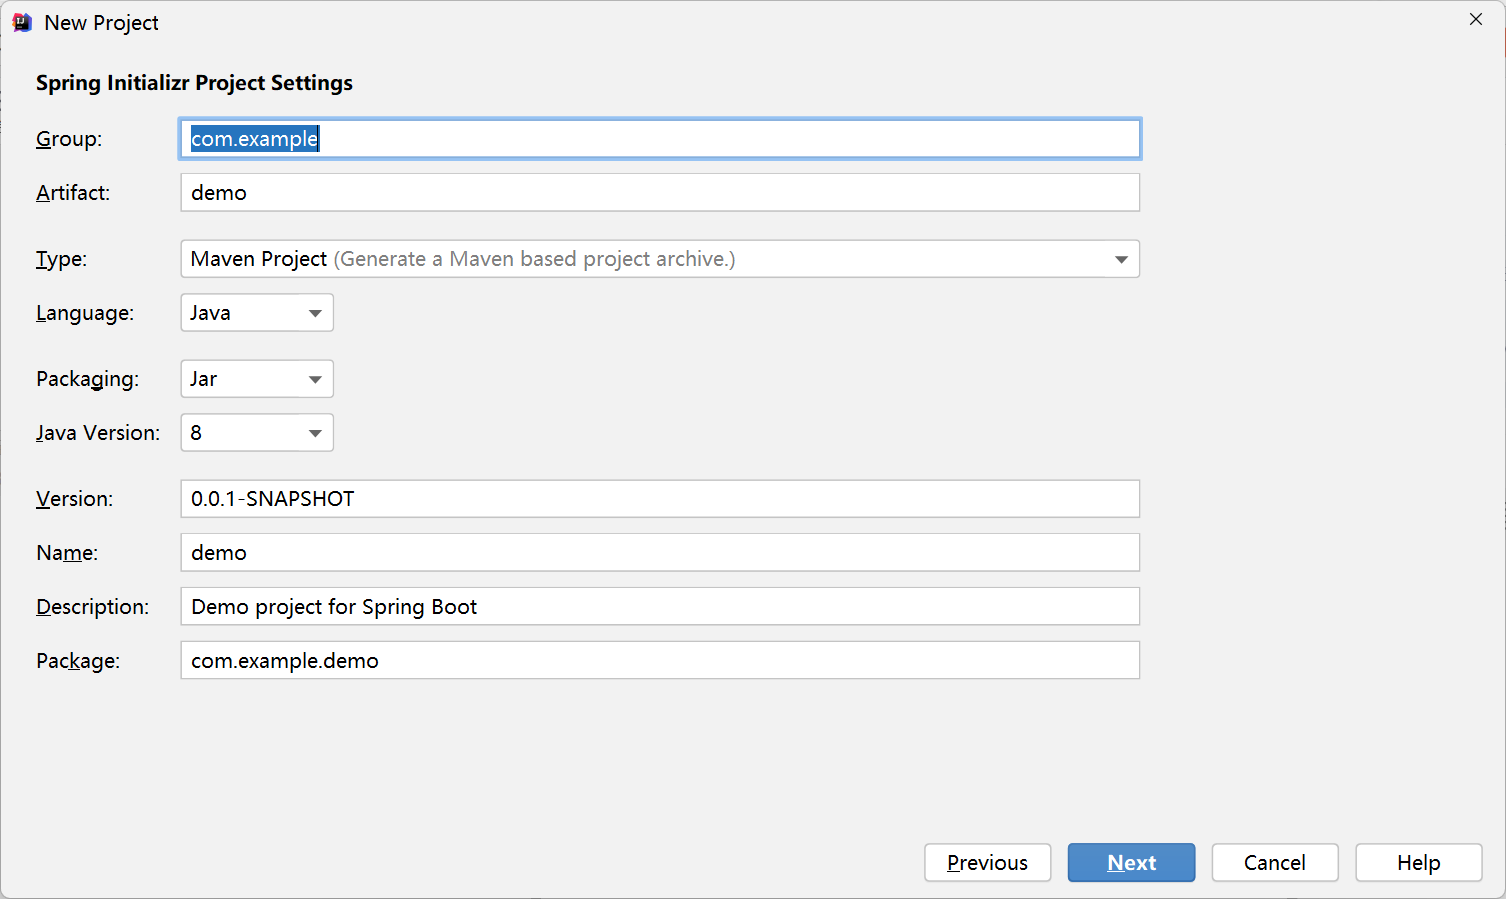Proceed with the Next button
1506x899 pixels.
(1132, 863)
